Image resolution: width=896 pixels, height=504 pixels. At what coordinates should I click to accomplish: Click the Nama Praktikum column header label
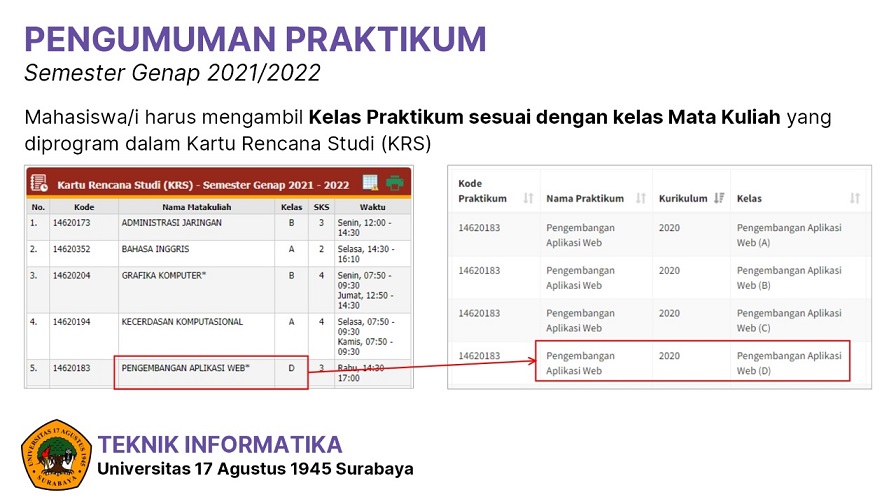(585, 198)
